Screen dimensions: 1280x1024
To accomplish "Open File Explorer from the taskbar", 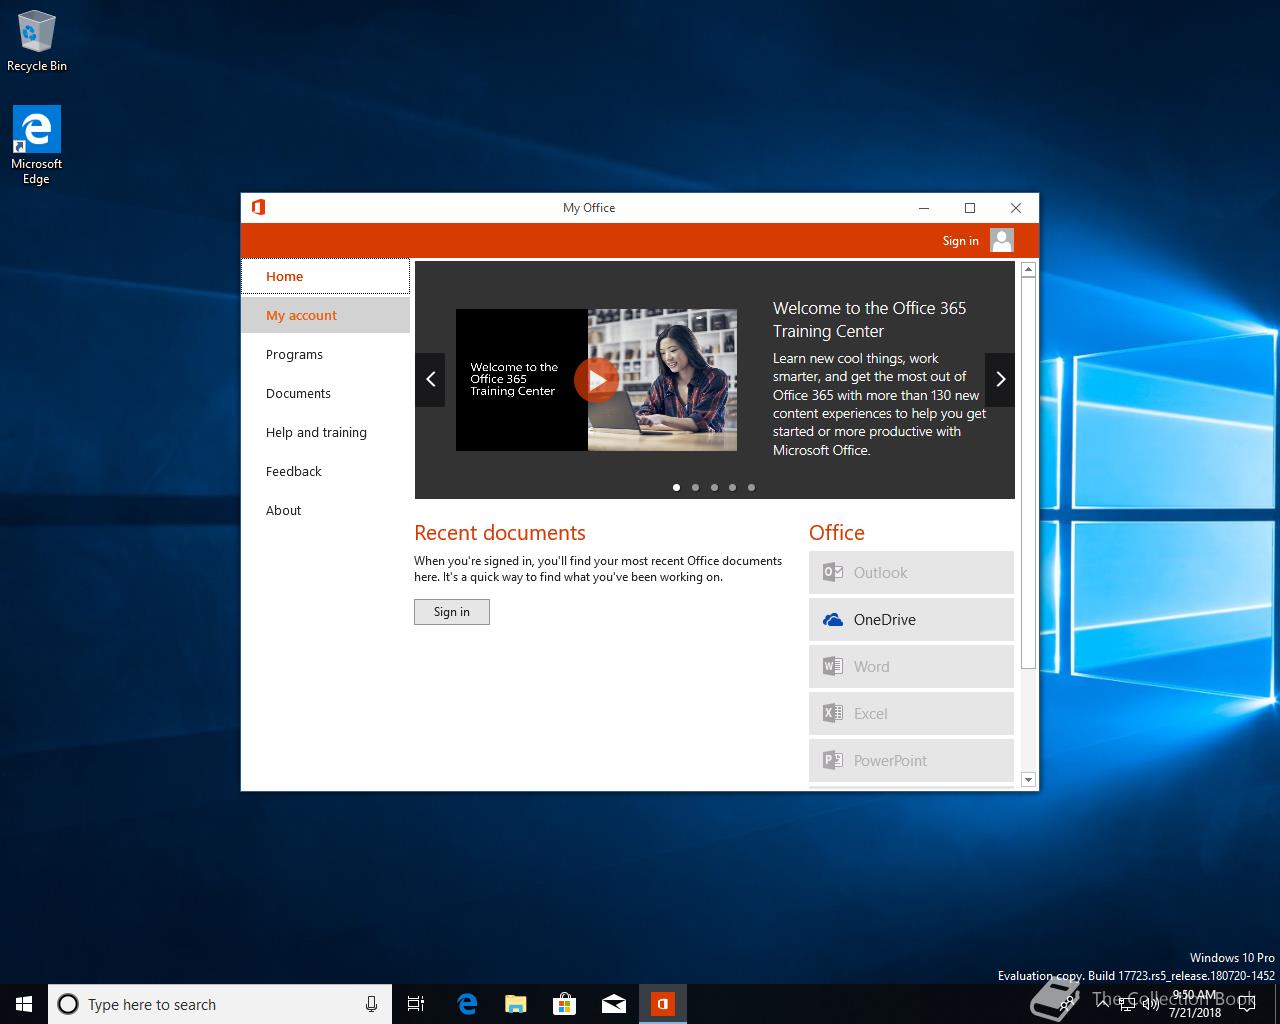I will tap(516, 1004).
